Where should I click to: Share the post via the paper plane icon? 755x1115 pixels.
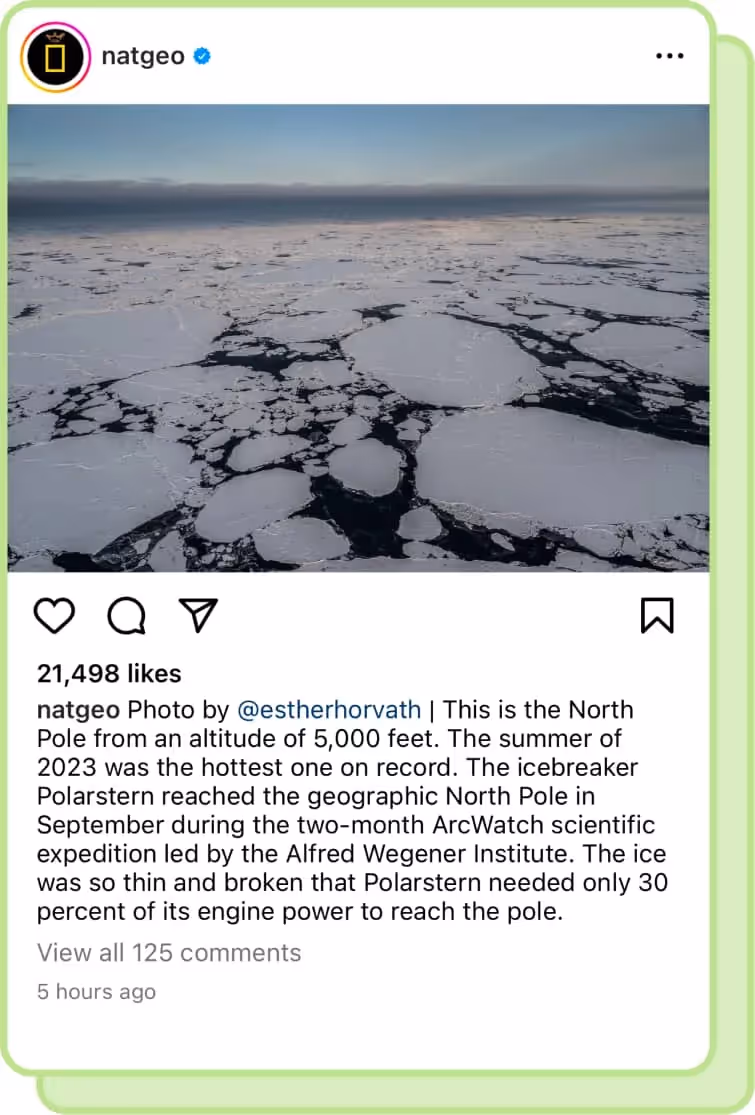tap(197, 616)
